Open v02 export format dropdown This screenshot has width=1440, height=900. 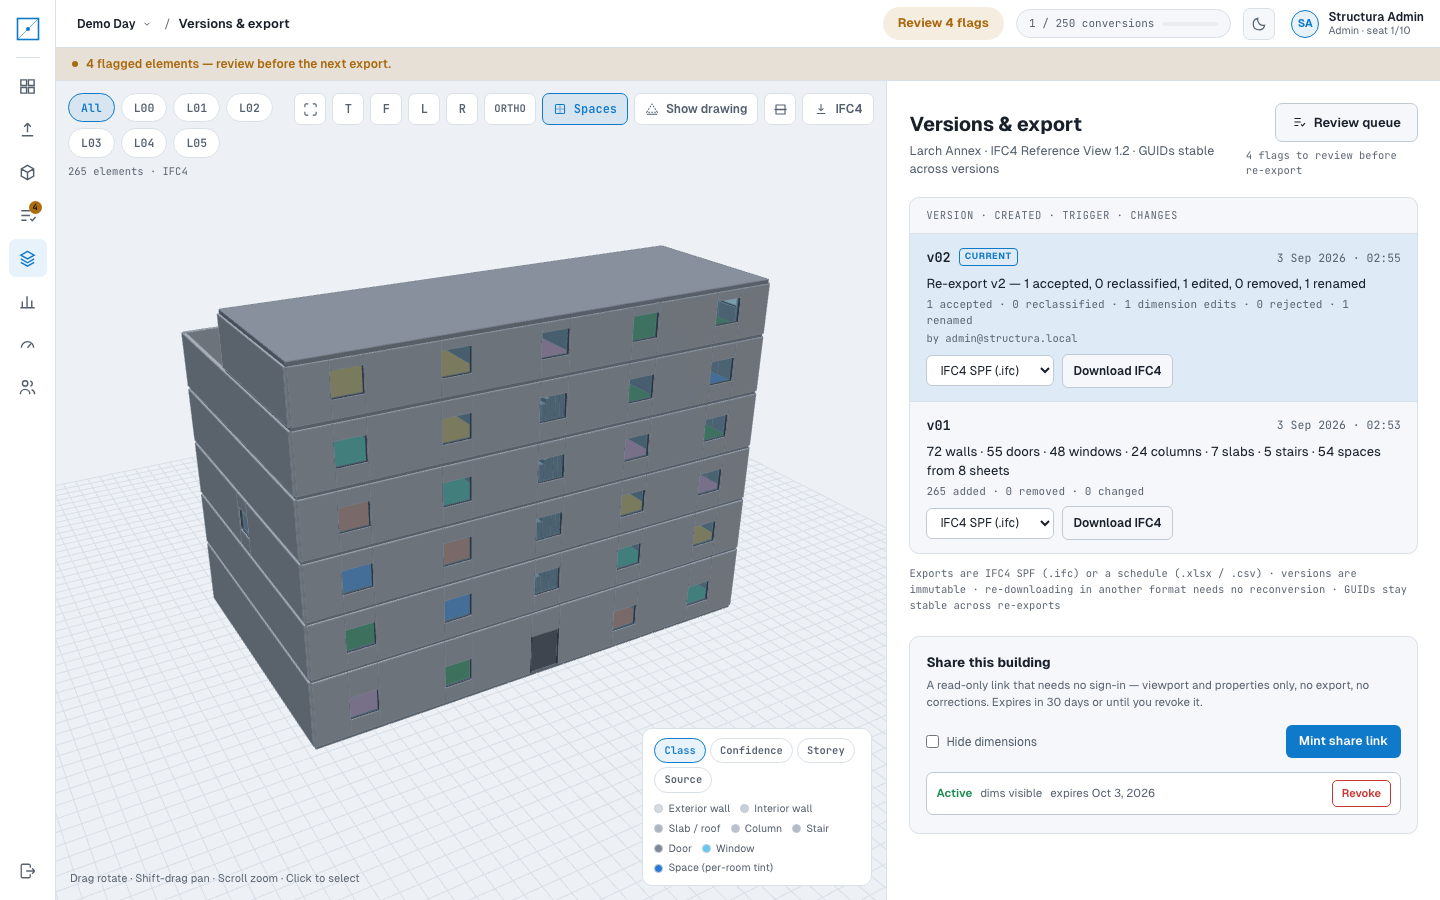click(x=990, y=371)
